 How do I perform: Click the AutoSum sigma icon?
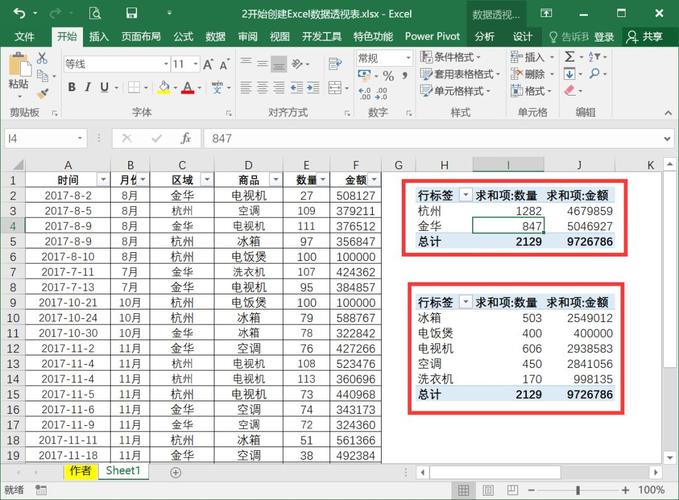pos(569,57)
